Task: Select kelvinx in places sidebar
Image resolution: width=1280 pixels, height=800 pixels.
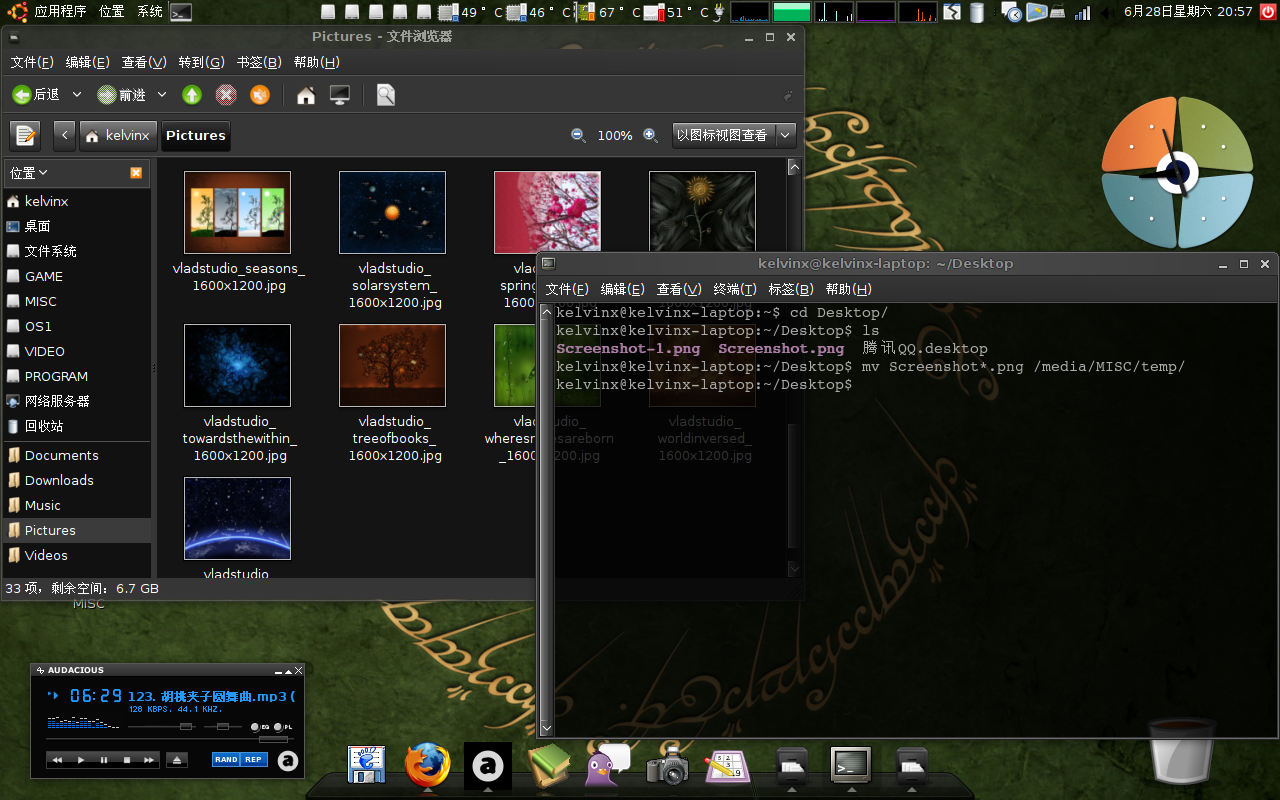Action: (x=78, y=201)
